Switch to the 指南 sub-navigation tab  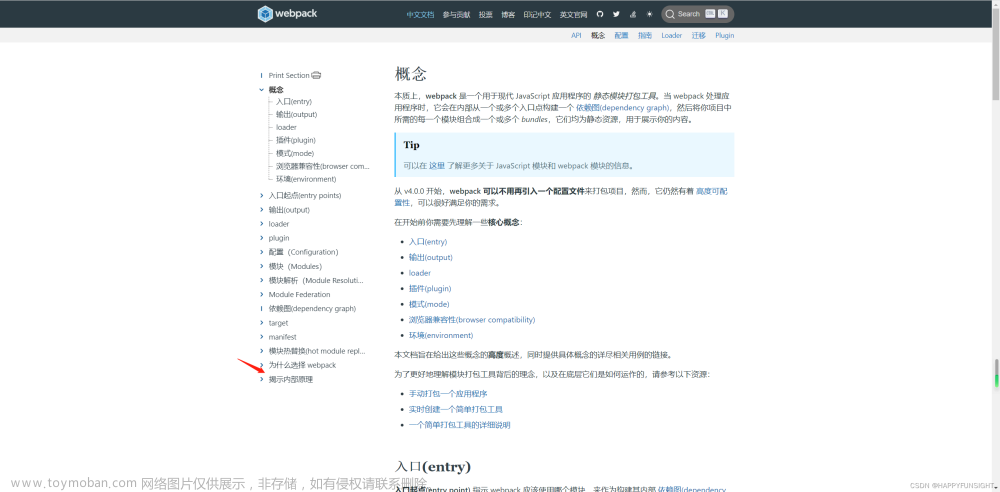point(645,36)
